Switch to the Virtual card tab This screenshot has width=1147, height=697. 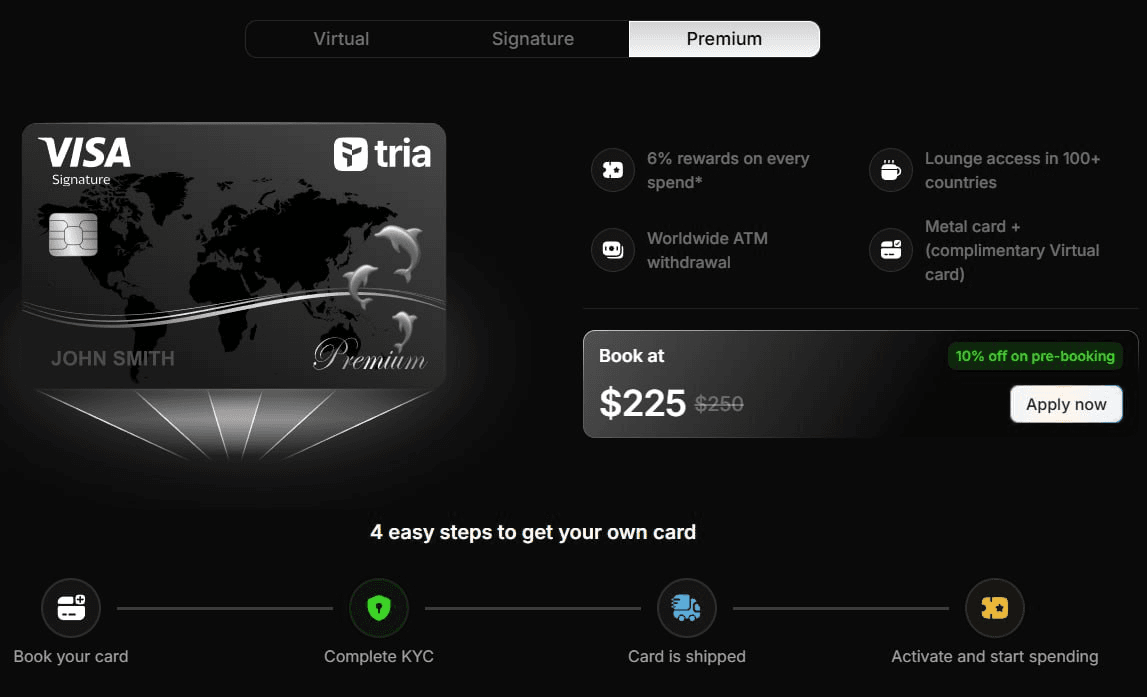(x=341, y=39)
